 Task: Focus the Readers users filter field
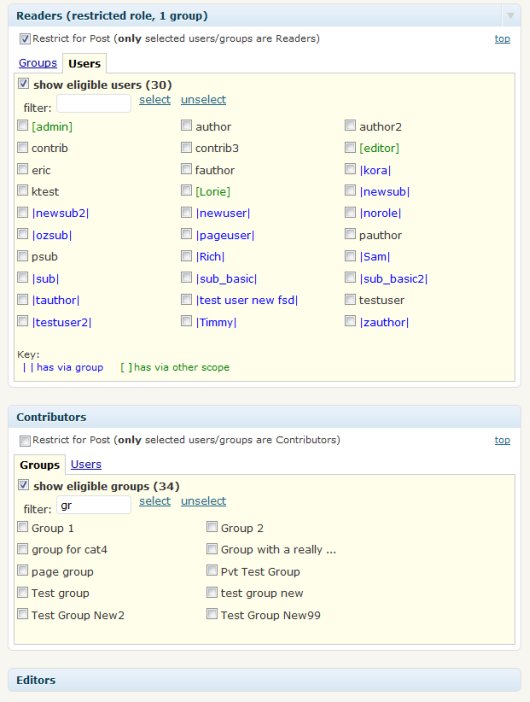(94, 104)
